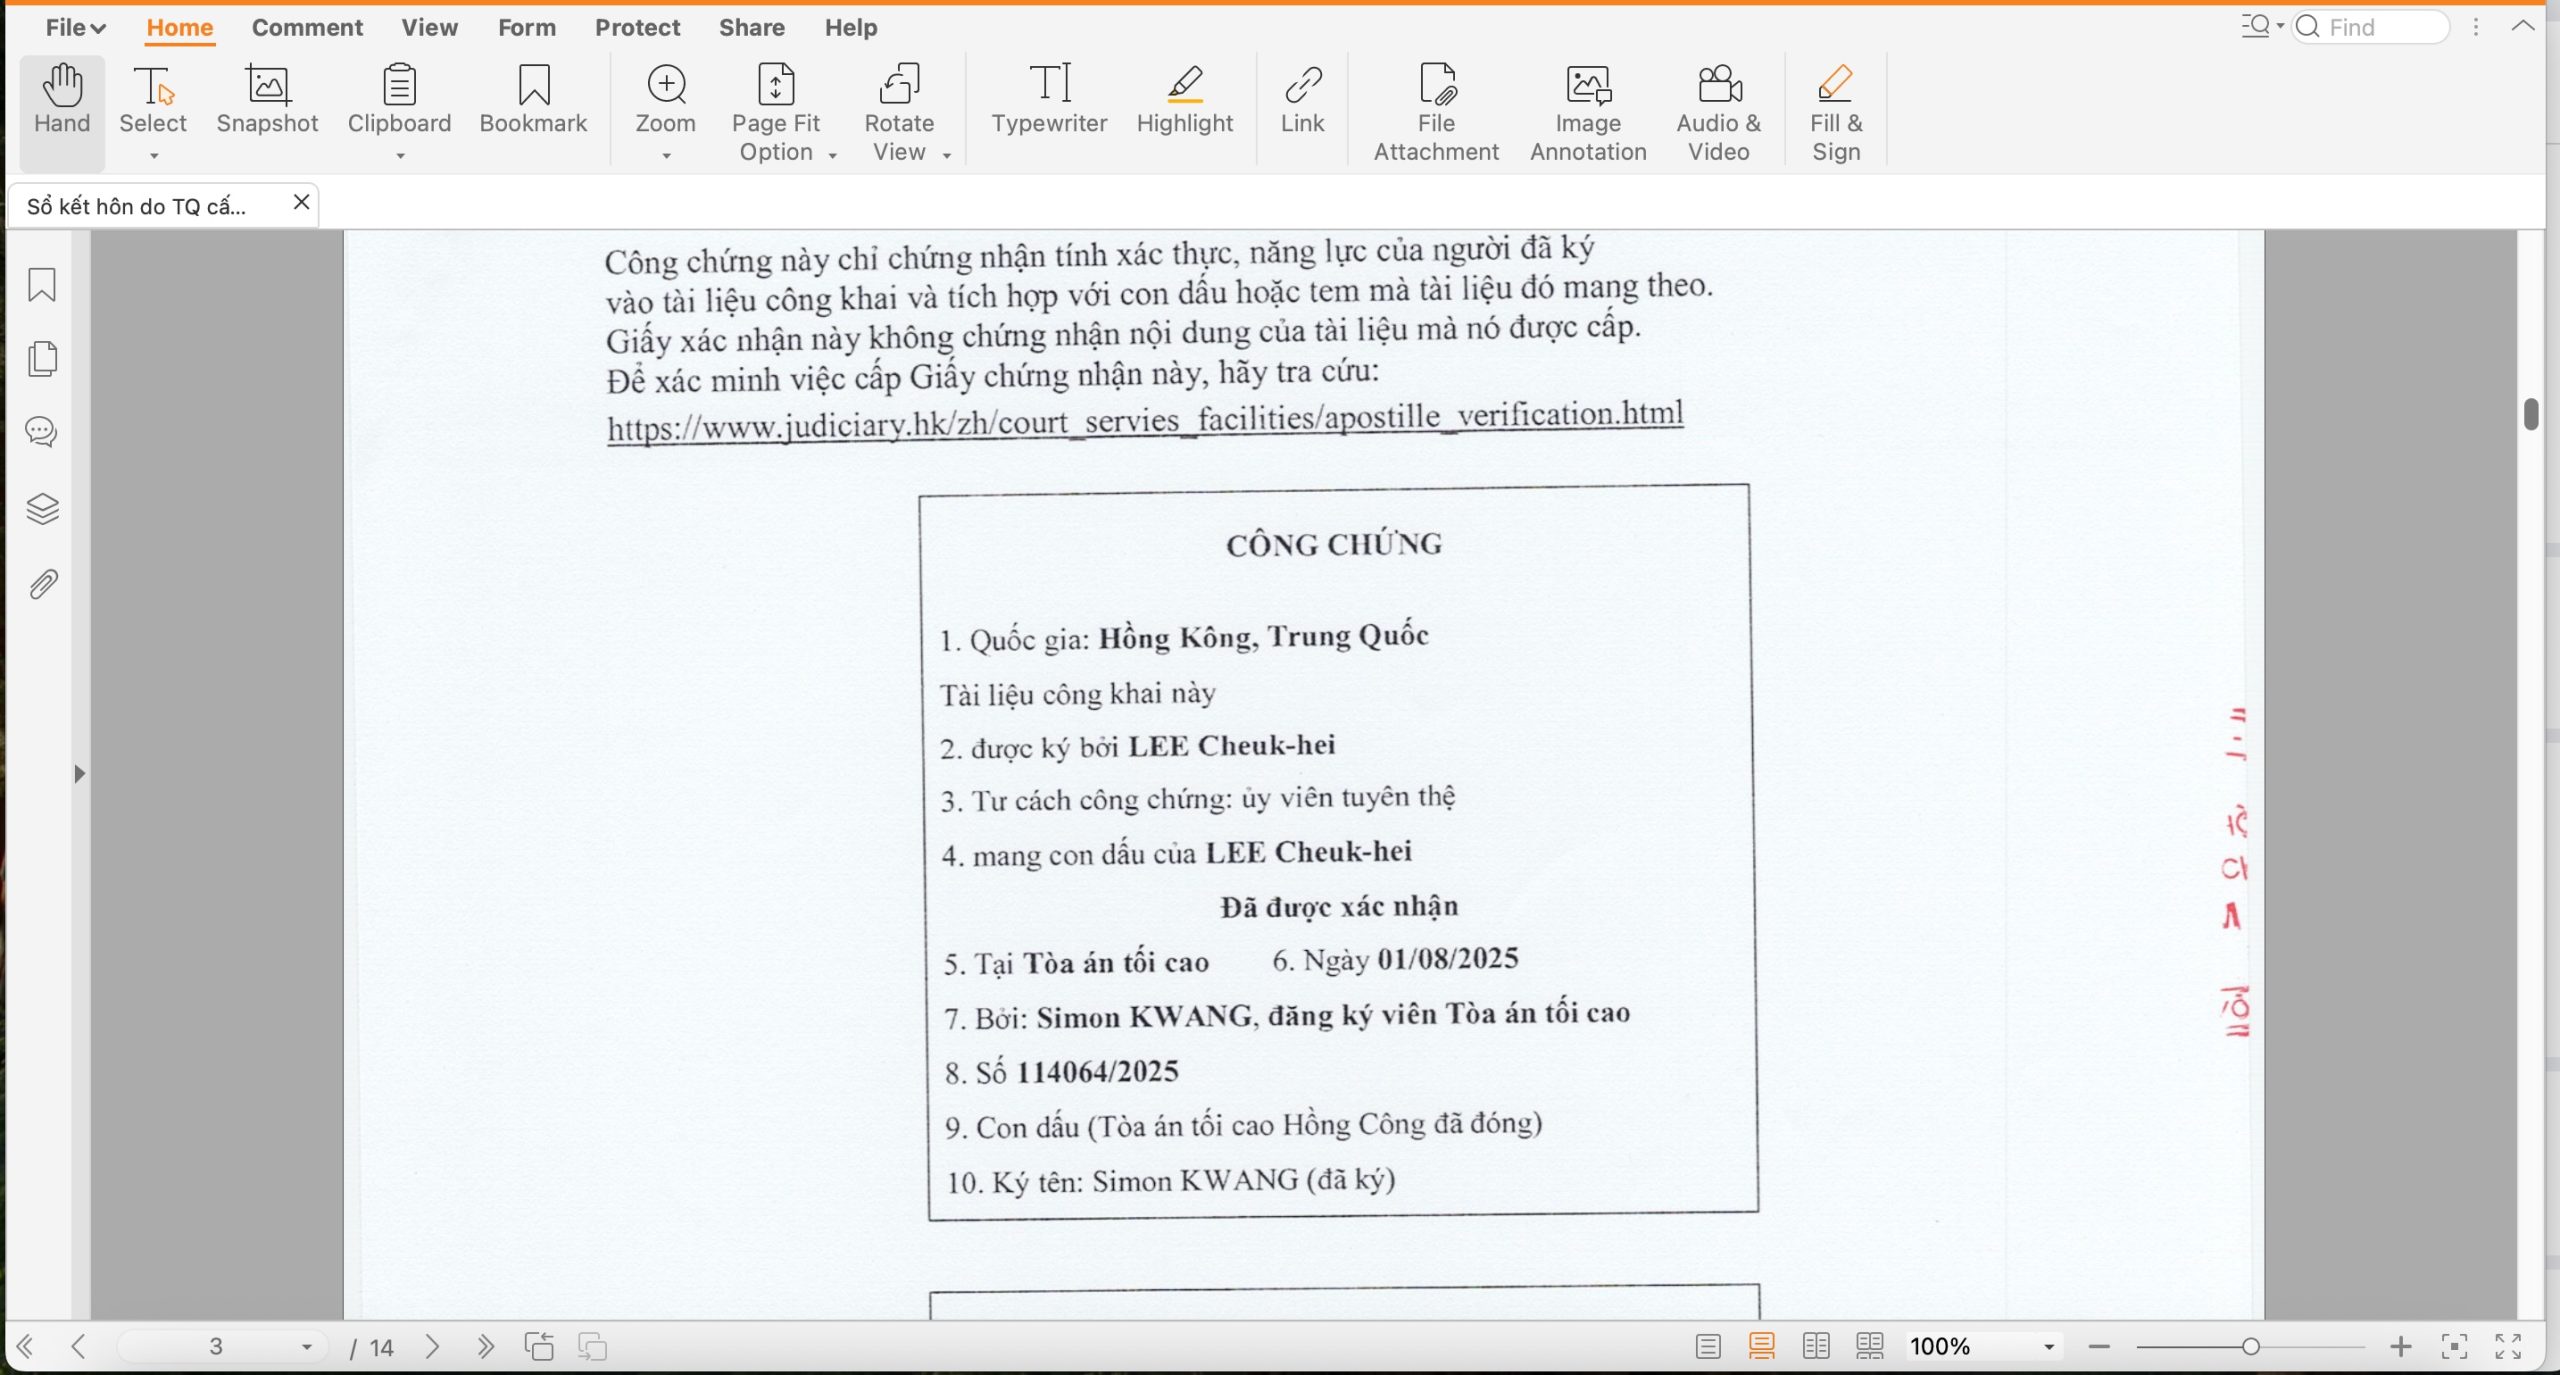Open the Comments sidebar panel
Screen dimensions: 2560x1375
tap(42, 432)
